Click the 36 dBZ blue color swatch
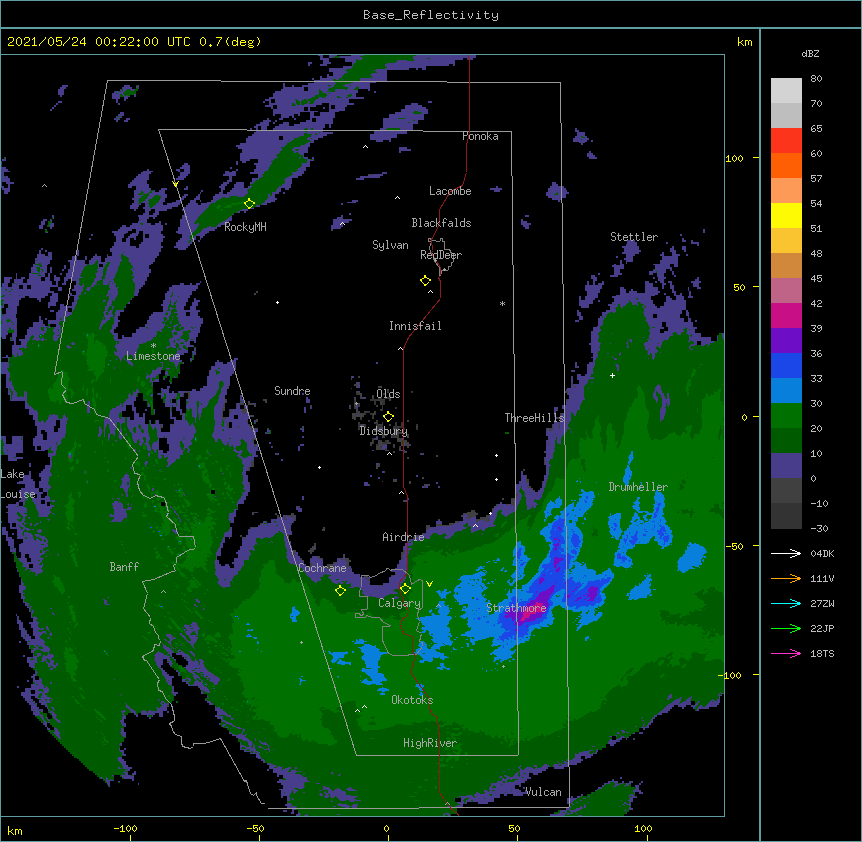The width and height of the screenshot is (862, 842). click(x=786, y=365)
